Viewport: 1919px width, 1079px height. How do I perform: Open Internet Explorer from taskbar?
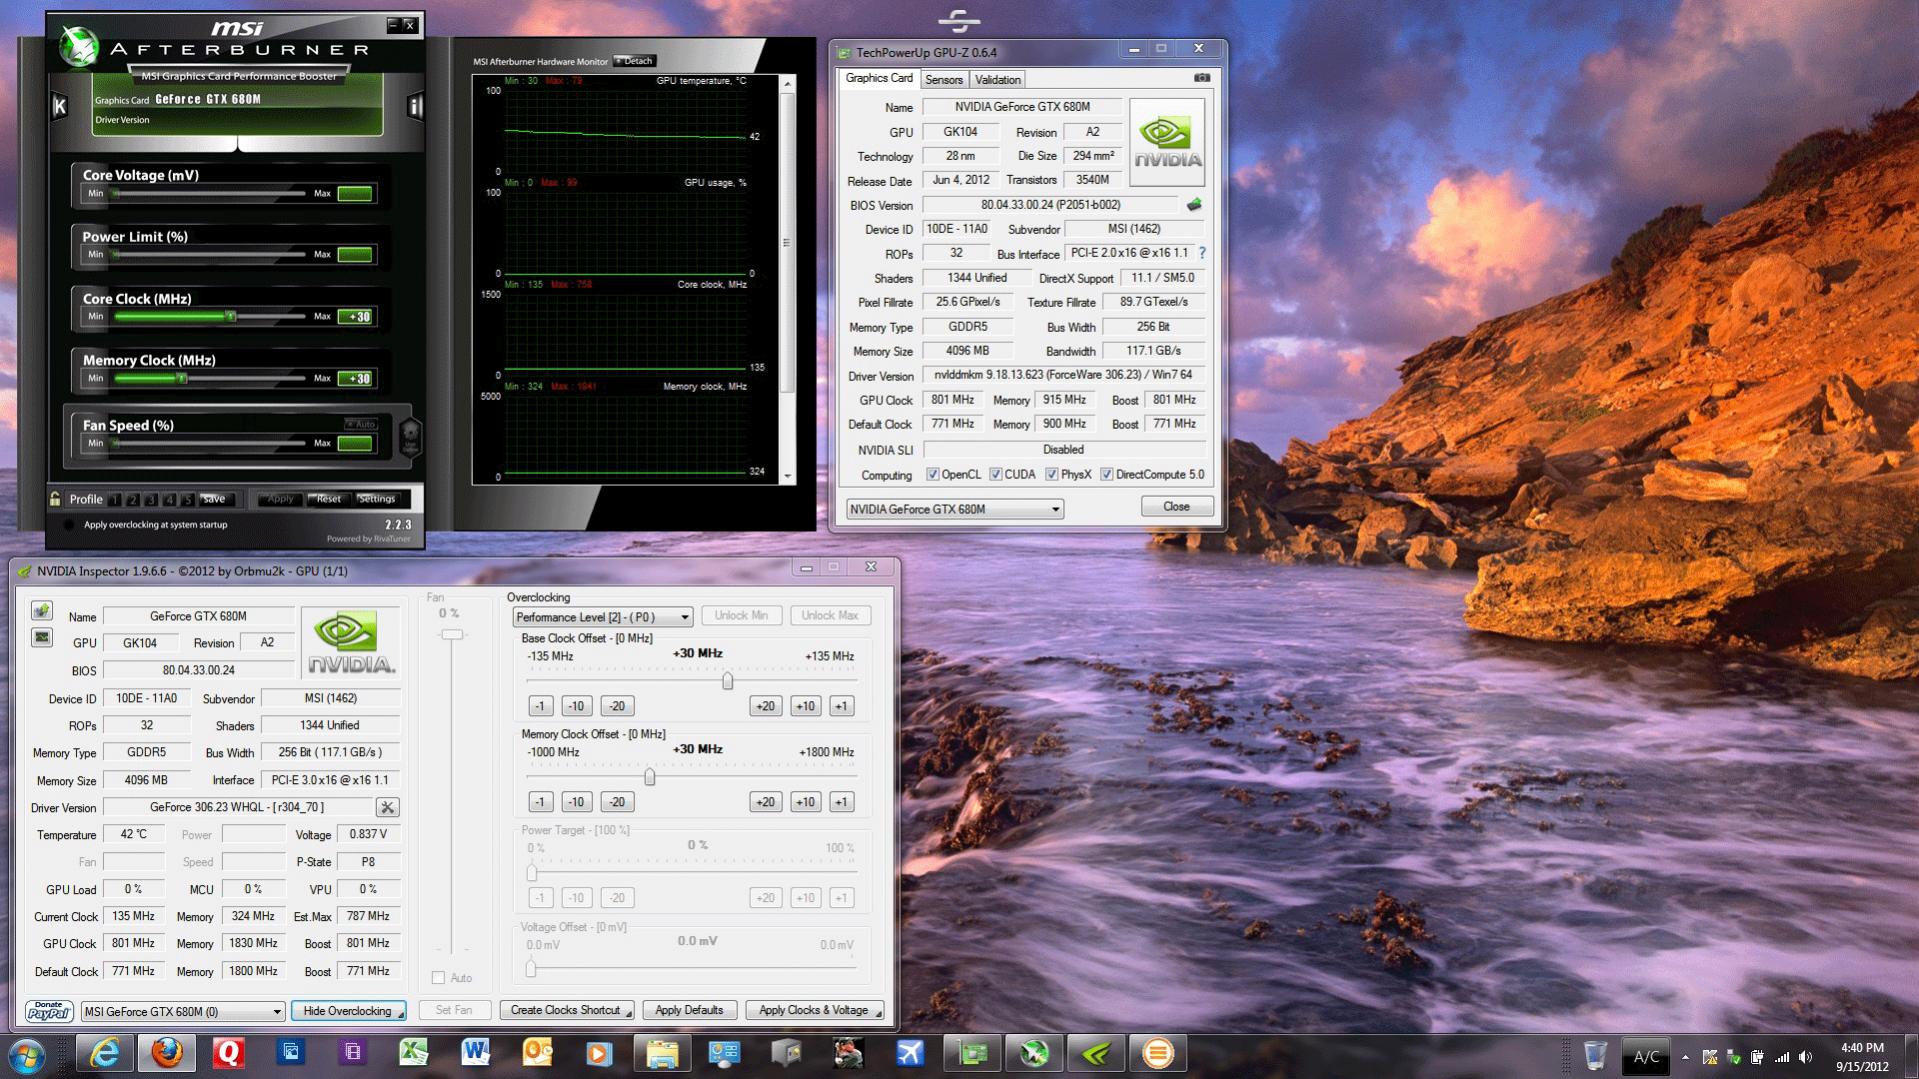[x=105, y=1054]
